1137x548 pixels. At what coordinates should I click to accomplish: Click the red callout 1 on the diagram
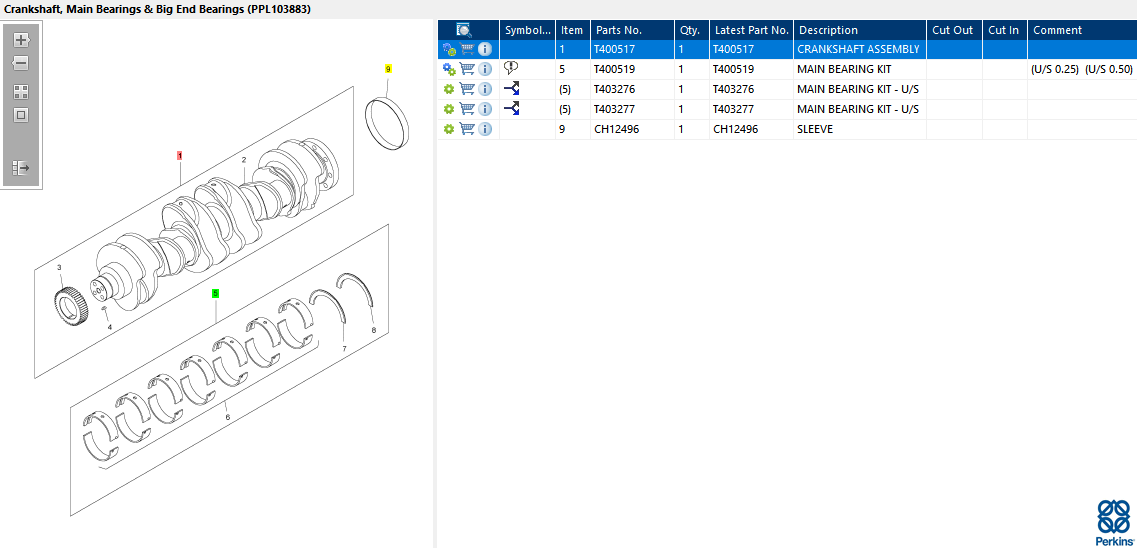tap(179, 155)
